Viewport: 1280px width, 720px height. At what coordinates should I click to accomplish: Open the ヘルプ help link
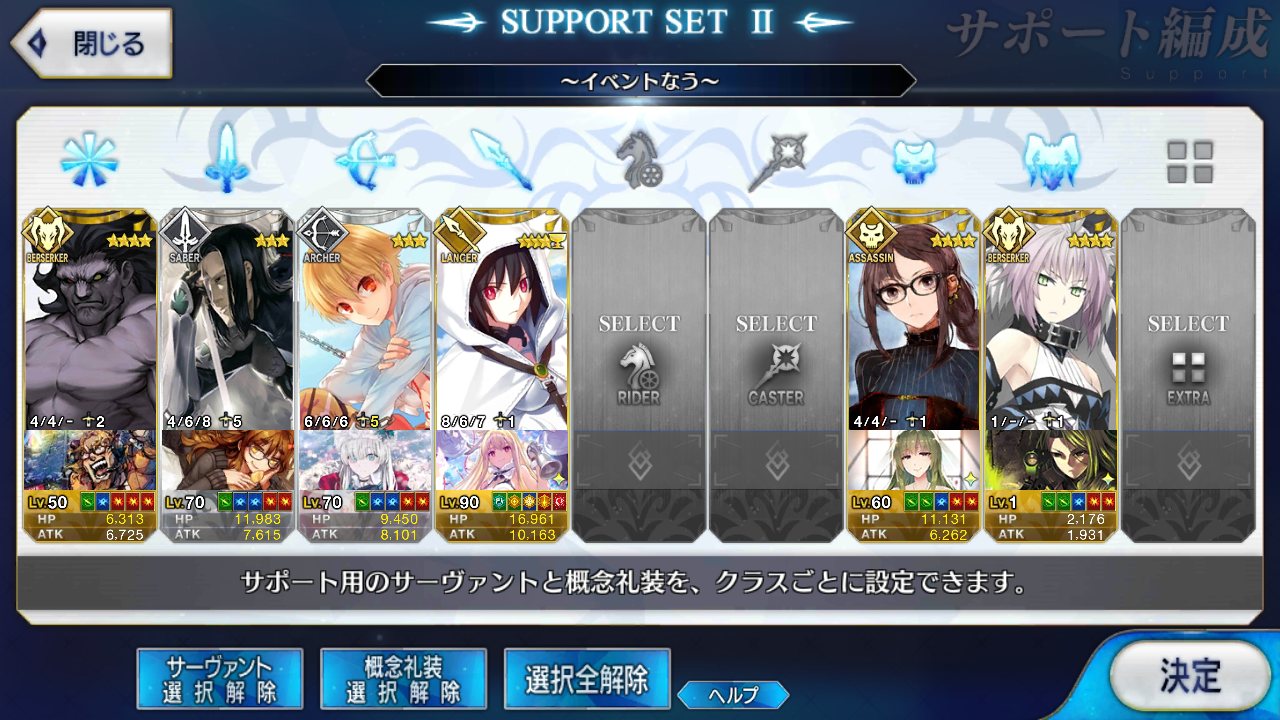click(x=733, y=695)
